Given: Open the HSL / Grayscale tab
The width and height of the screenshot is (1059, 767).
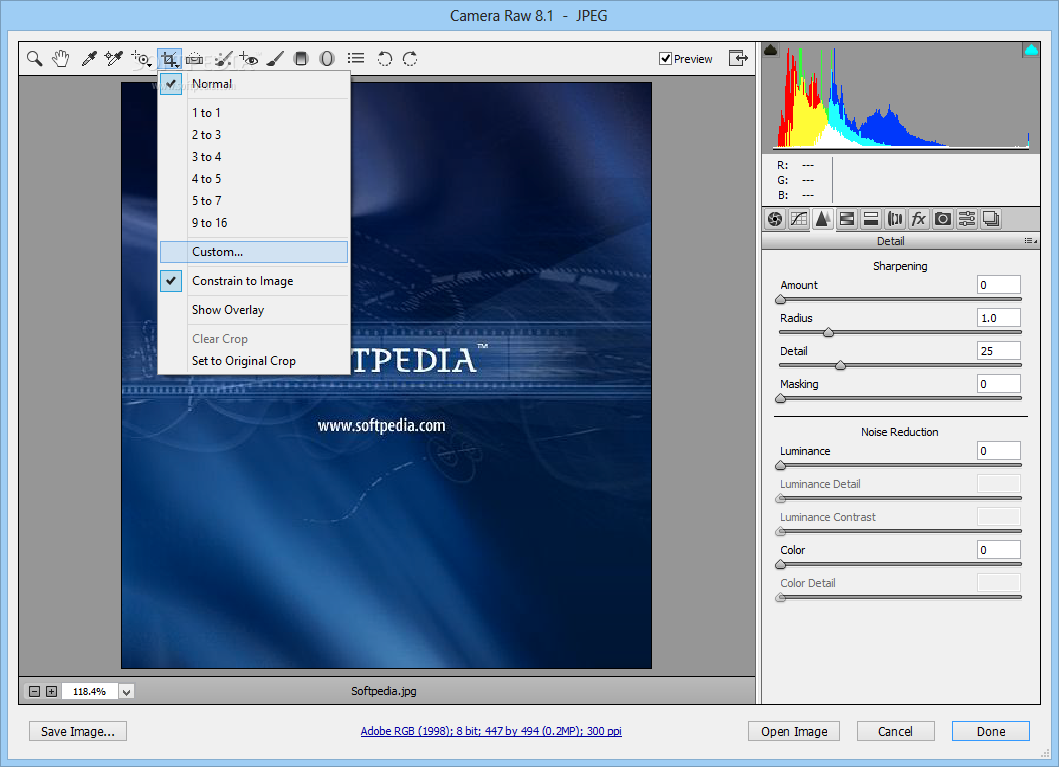Looking at the screenshot, I should (x=847, y=219).
